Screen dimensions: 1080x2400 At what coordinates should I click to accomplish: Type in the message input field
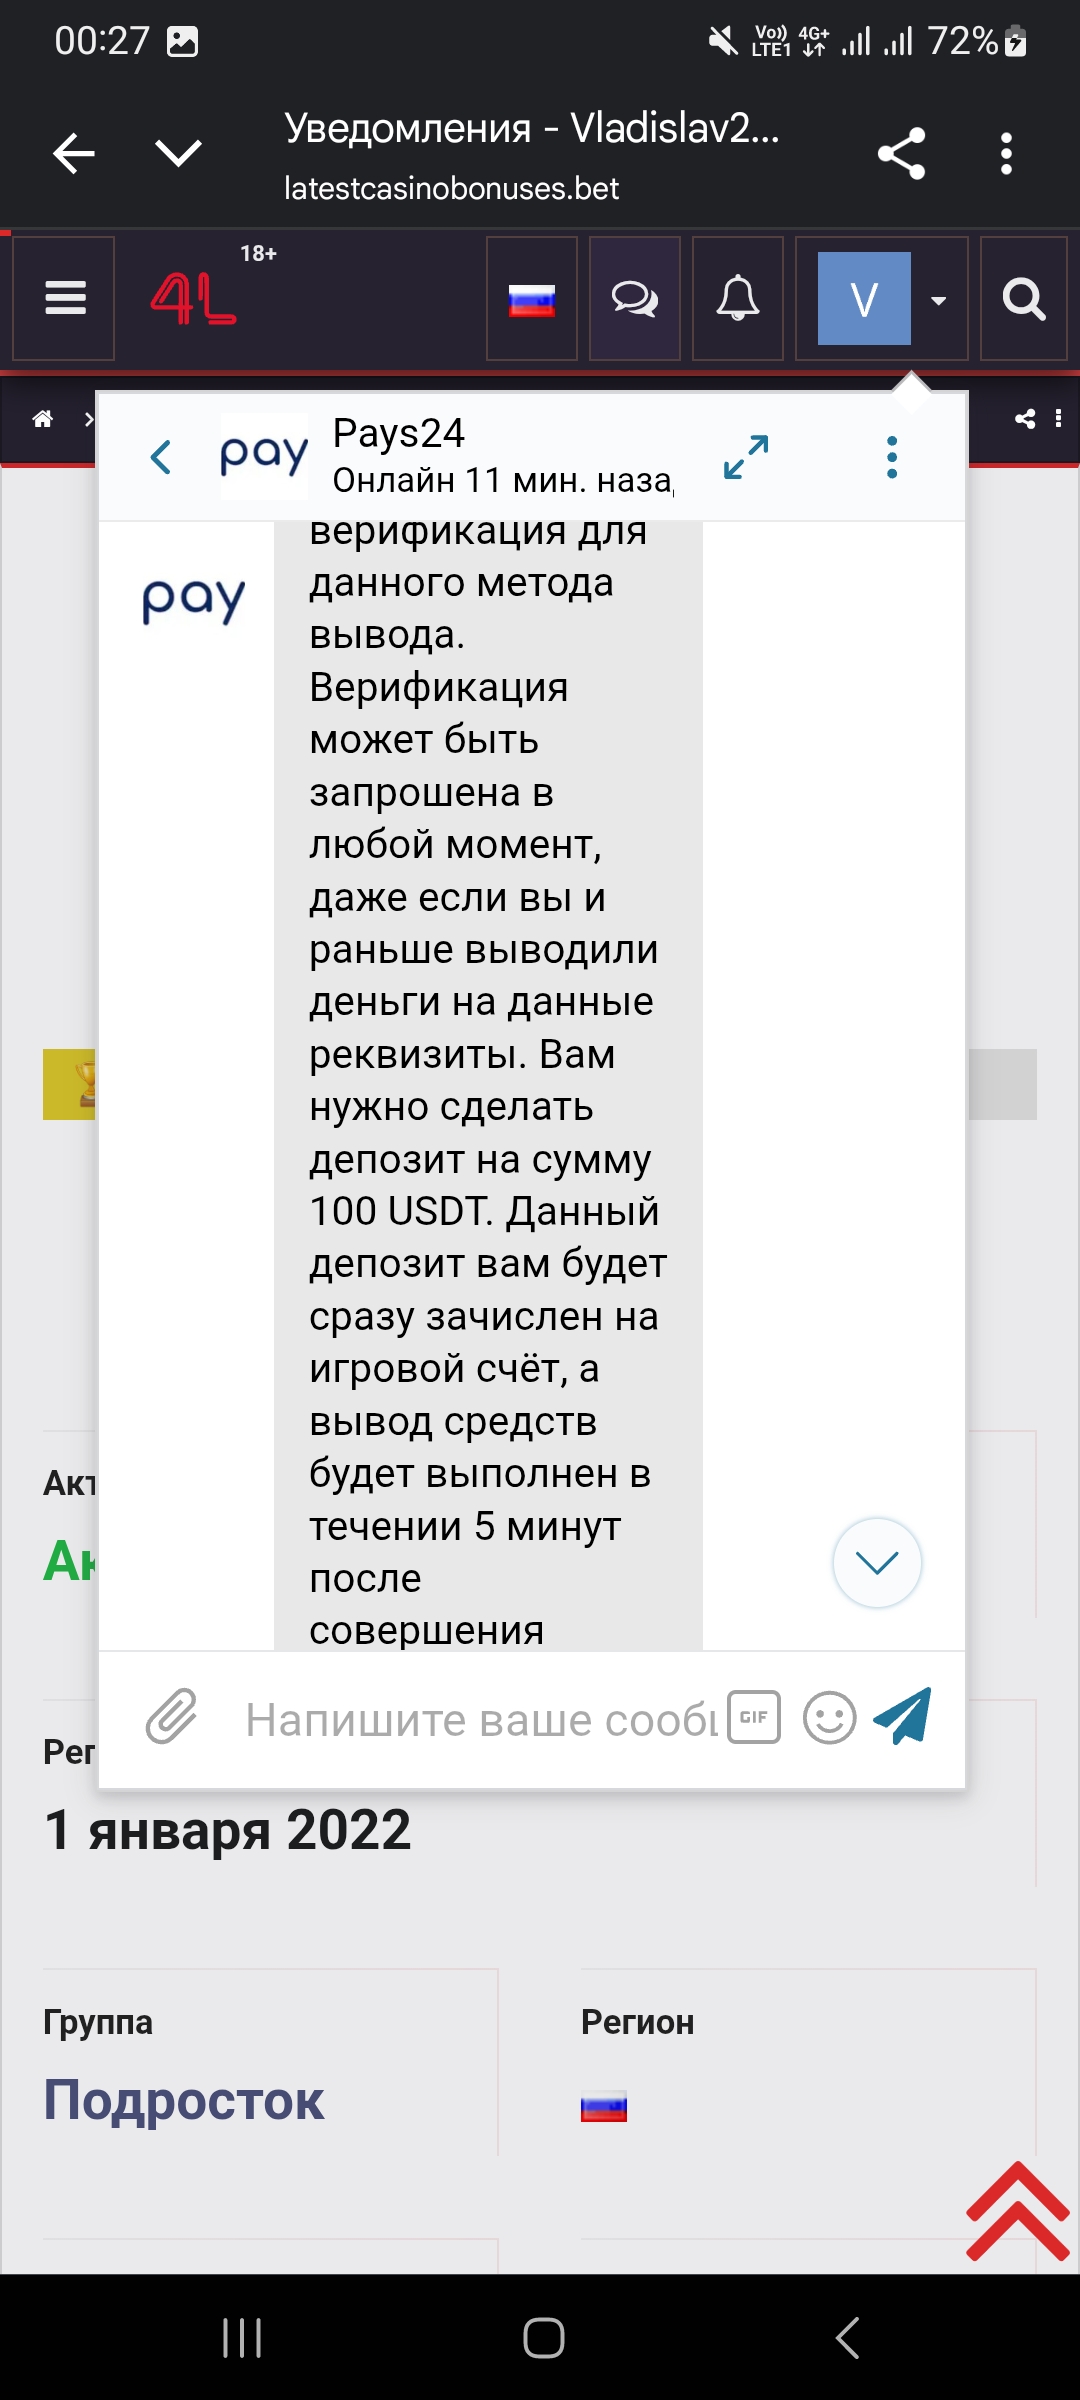[480, 1720]
